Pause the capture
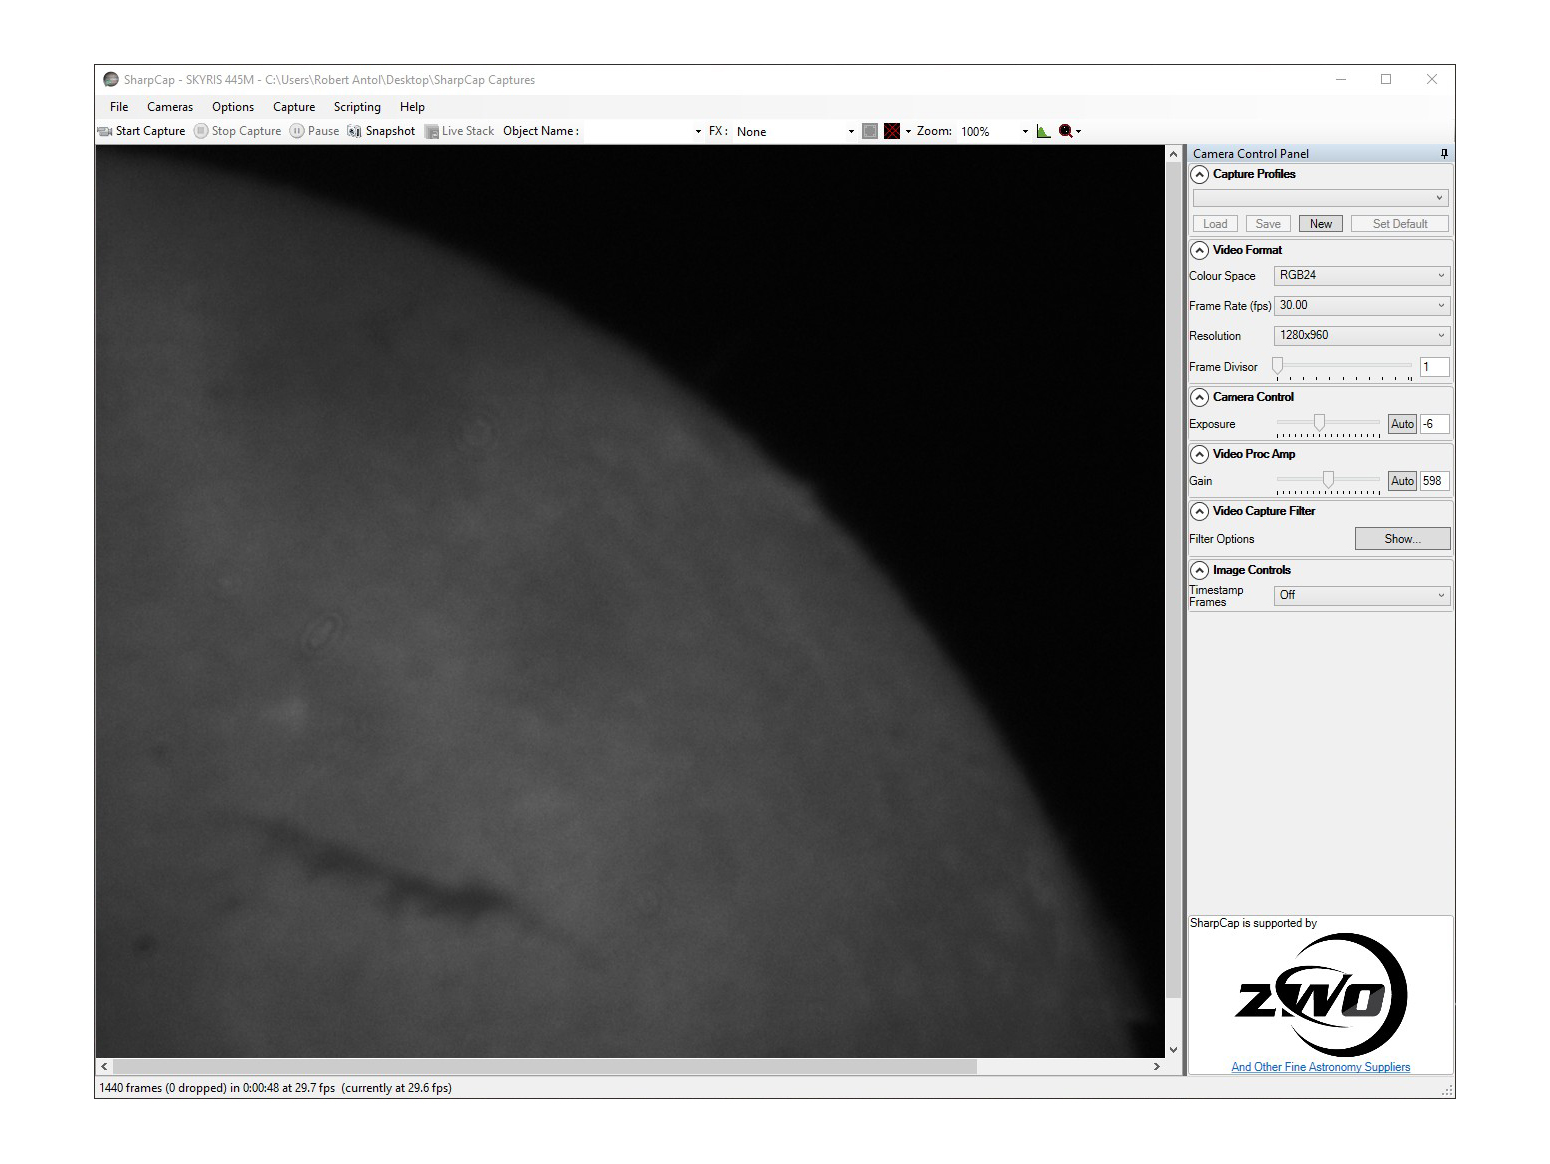The height and width of the screenshot is (1164, 1550). [x=315, y=131]
